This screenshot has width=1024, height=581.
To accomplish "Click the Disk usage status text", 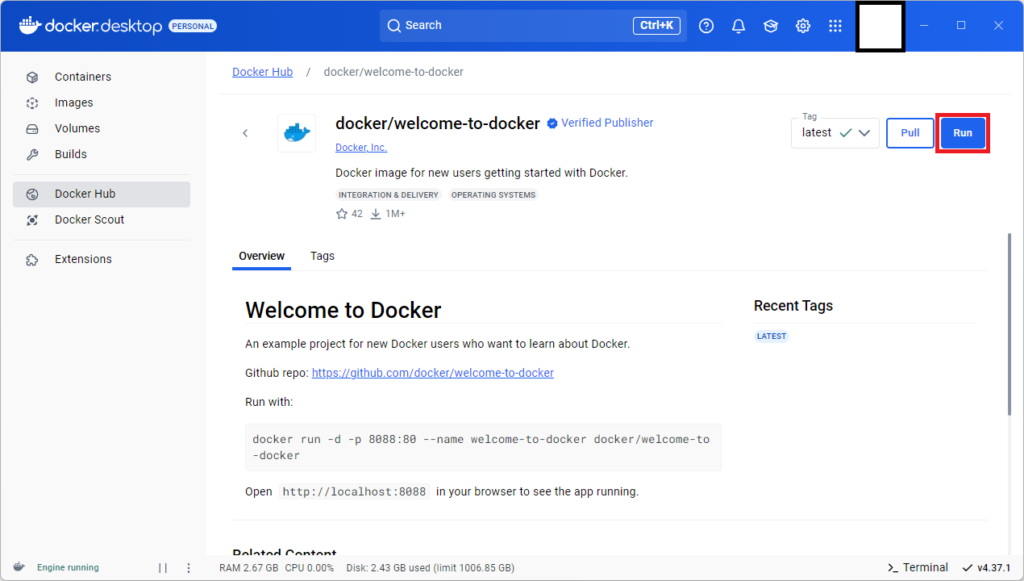I will click(x=430, y=568).
